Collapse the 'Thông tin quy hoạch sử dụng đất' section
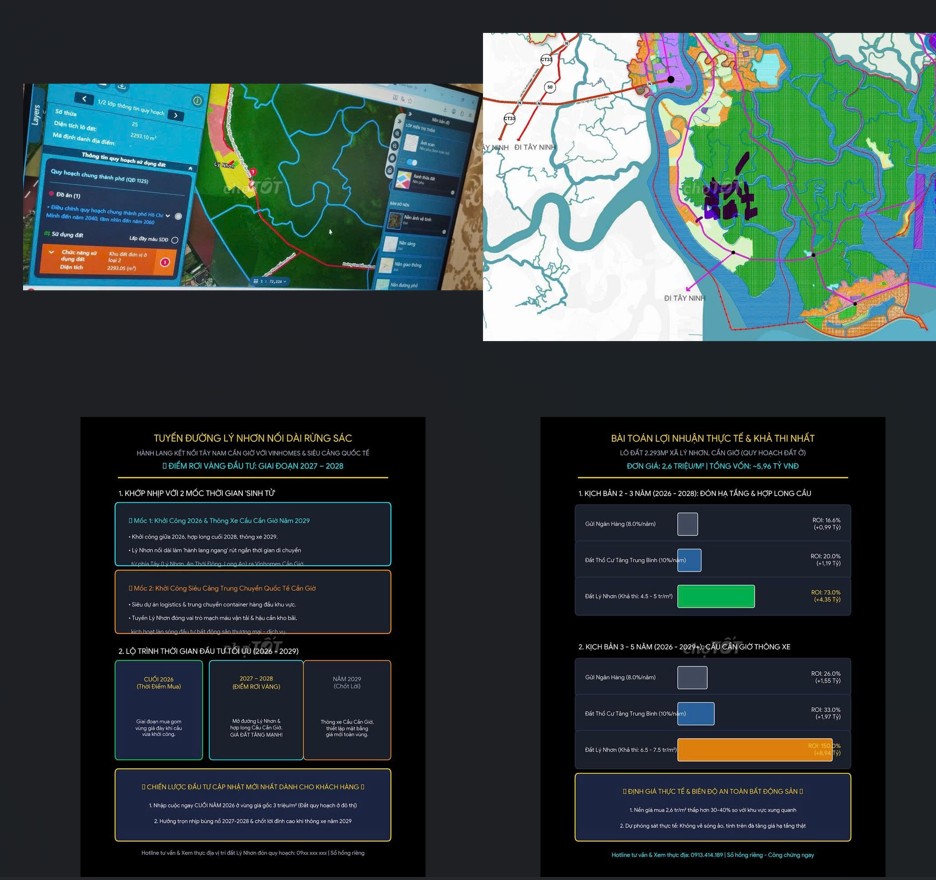This screenshot has height=880, width=936. coord(190,169)
